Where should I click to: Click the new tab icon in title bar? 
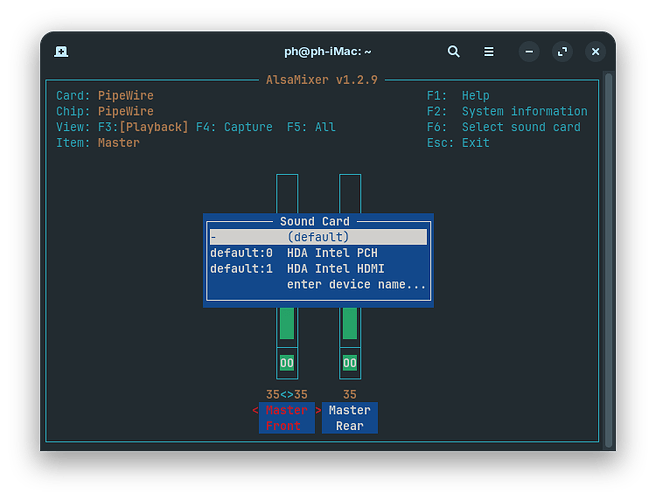(x=62, y=51)
